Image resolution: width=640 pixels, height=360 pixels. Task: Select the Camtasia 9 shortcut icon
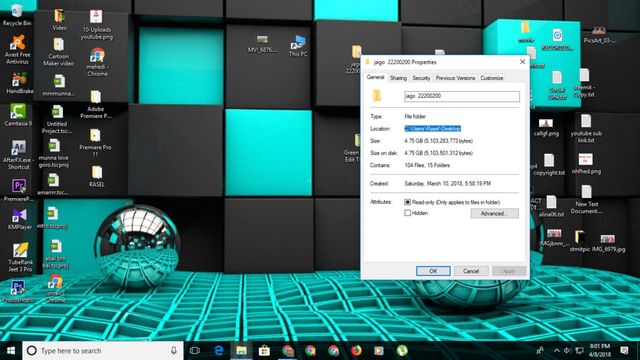(18, 115)
